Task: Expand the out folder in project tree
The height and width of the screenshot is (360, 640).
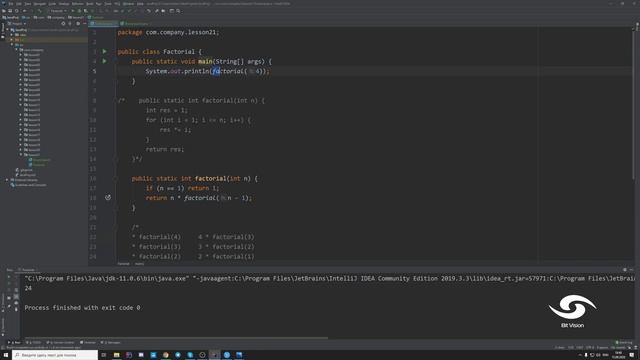Action: 12,40
